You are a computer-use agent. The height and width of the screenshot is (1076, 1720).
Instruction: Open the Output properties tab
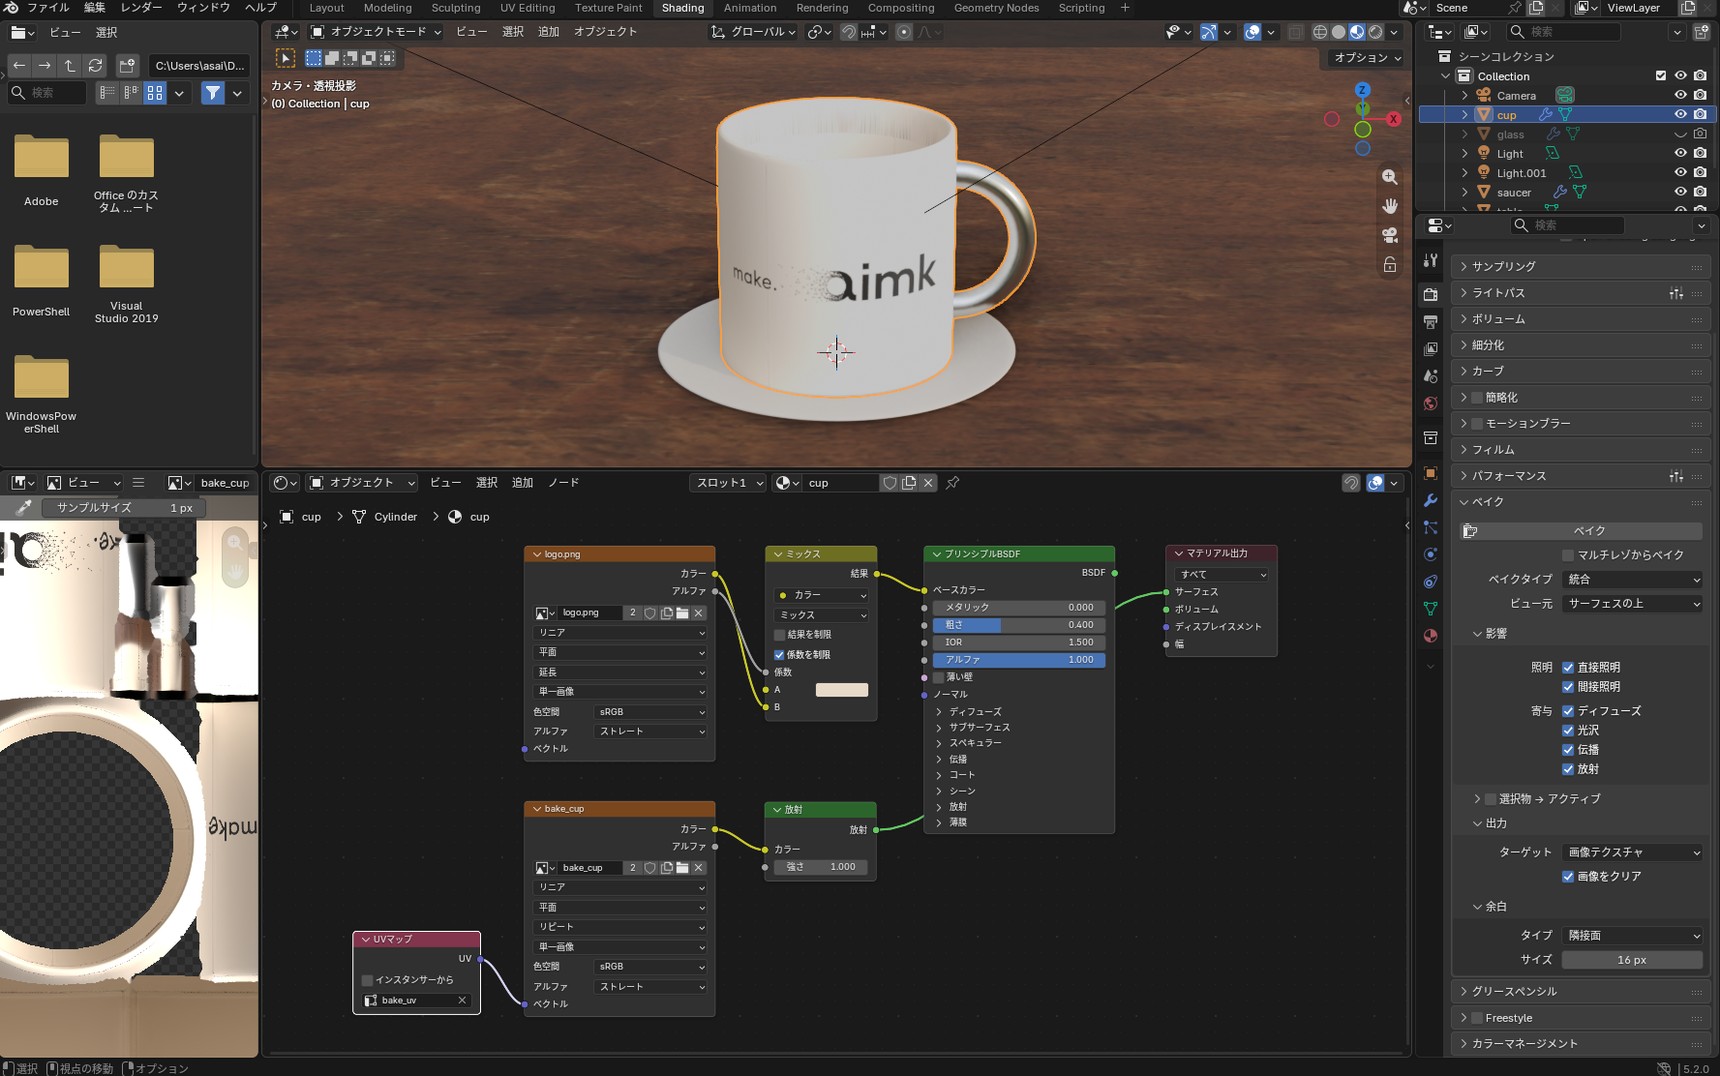tap(1431, 321)
